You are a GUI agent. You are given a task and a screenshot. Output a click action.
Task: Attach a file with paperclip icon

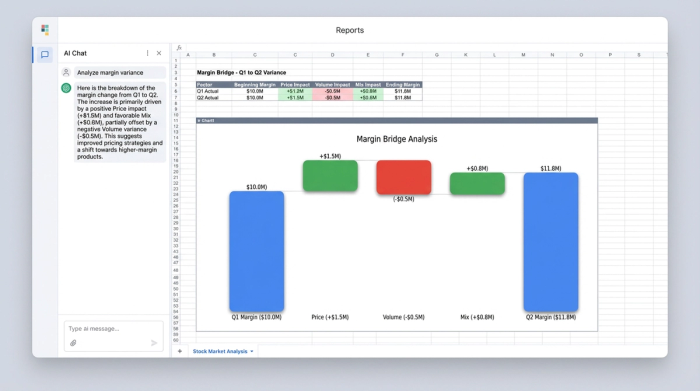73,343
